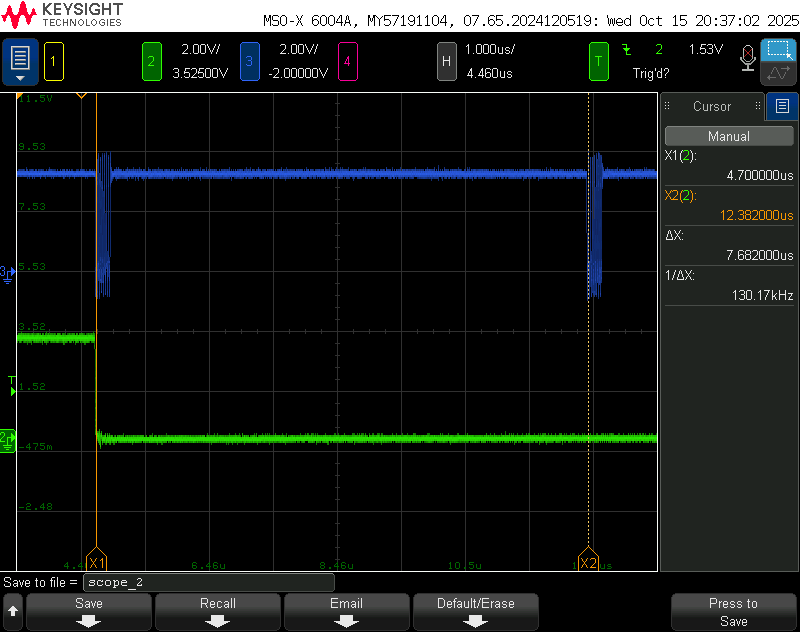
Task: Click the orange trigger time reference marker at the top
Action: pos(81,95)
